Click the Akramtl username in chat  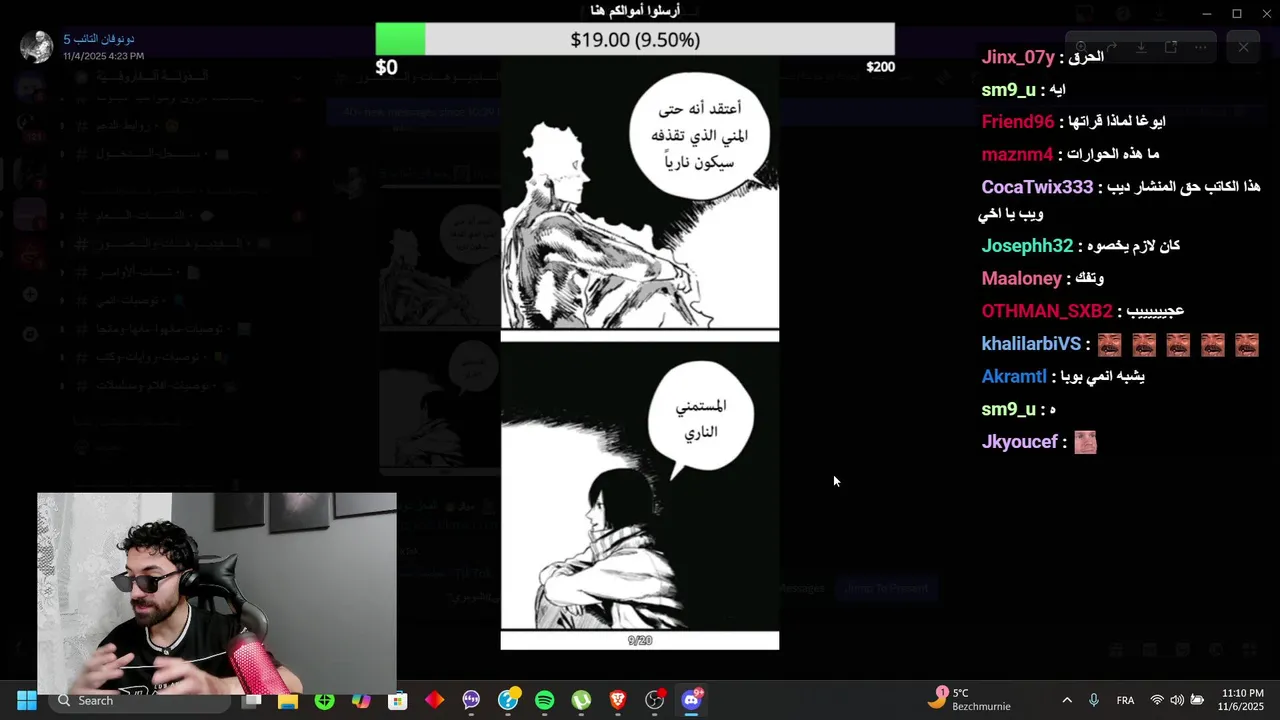1014,377
